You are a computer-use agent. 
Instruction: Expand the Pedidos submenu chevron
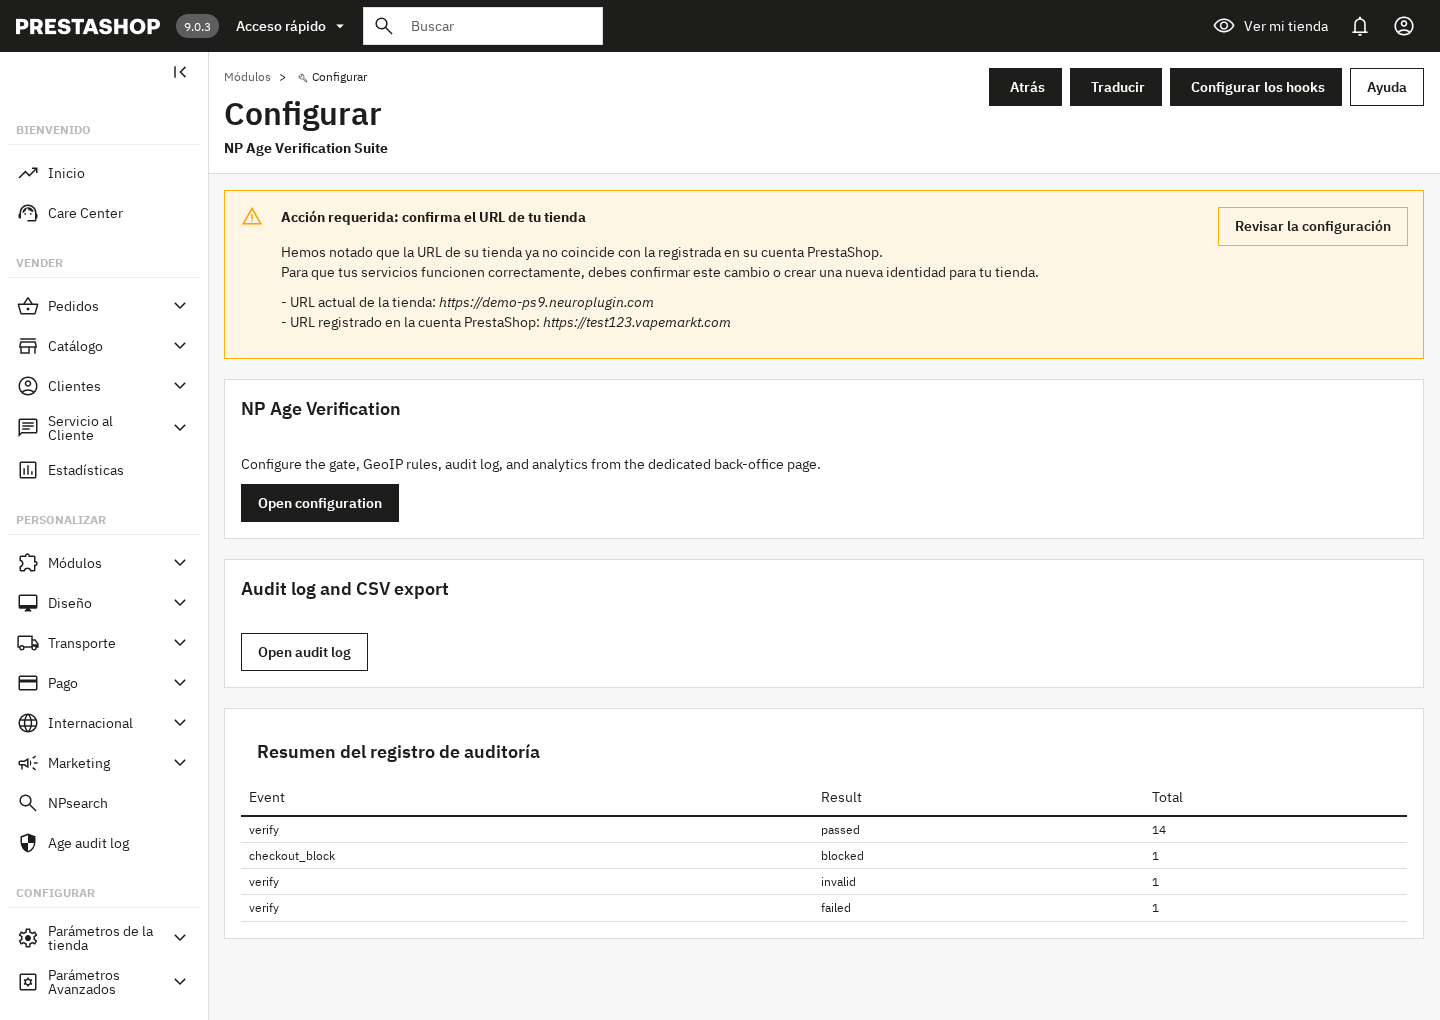(x=180, y=306)
